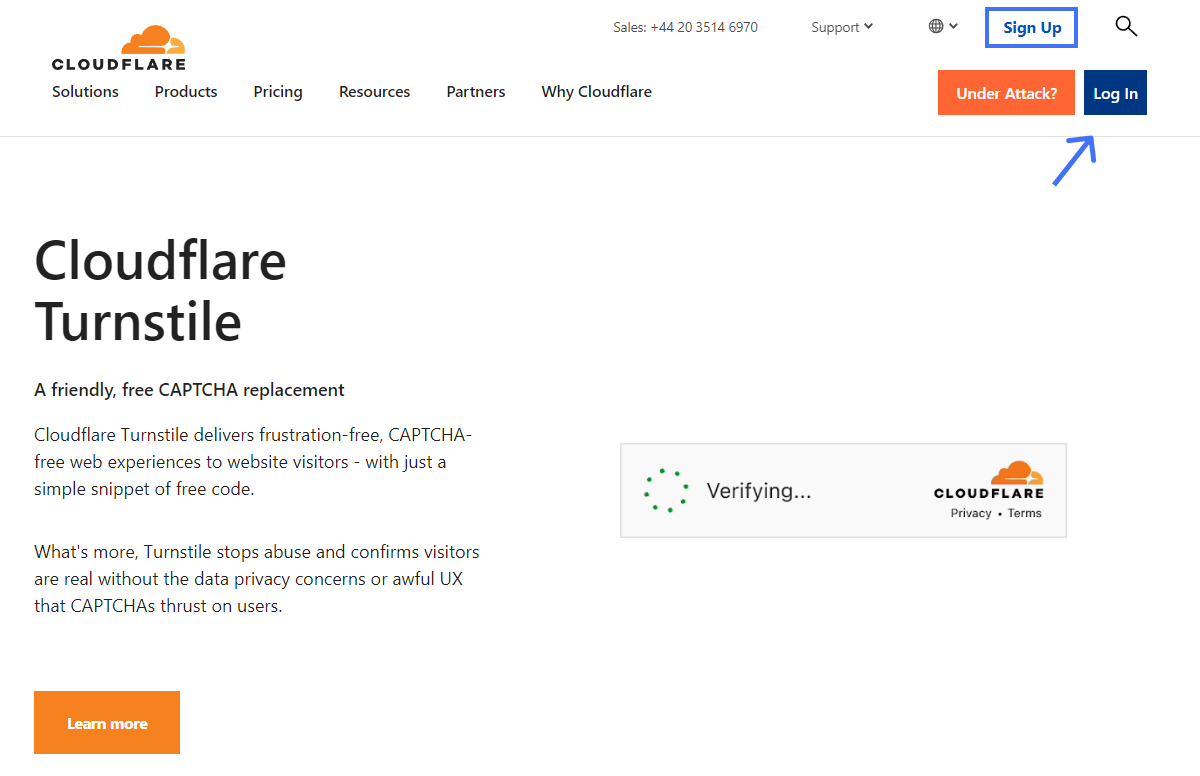The height and width of the screenshot is (776, 1200).
Task: Click the outlined Sign Up button
Action: click(1032, 28)
